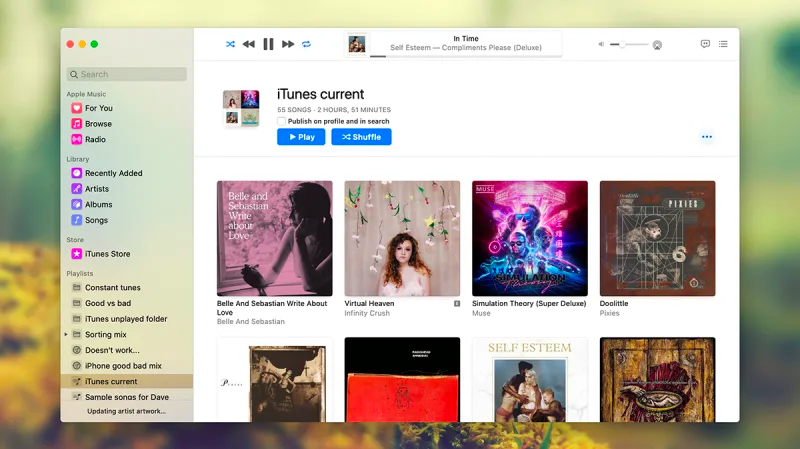
Task: Click the Search field in sidebar
Action: pos(127,74)
